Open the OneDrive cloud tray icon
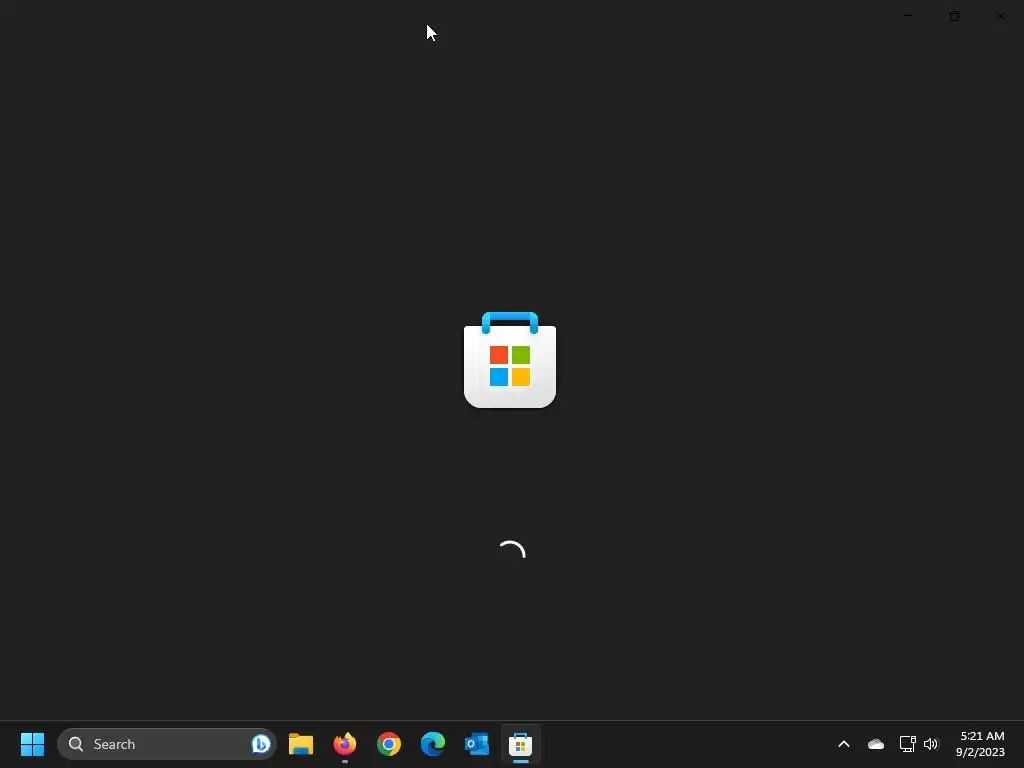 (x=876, y=744)
